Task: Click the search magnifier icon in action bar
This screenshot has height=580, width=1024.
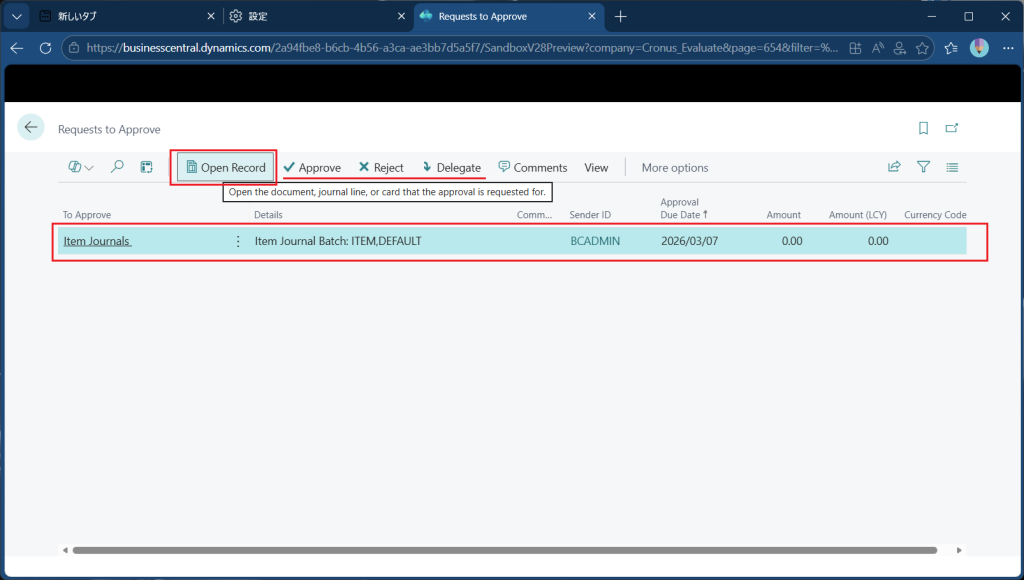Action: (x=117, y=167)
